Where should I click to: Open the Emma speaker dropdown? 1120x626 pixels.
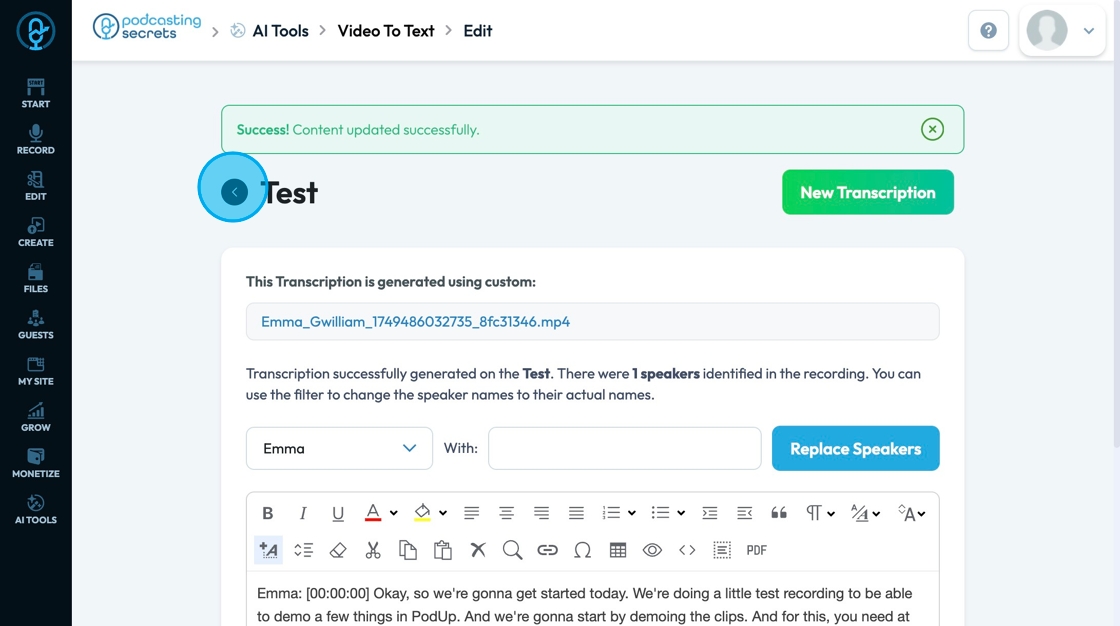click(339, 448)
